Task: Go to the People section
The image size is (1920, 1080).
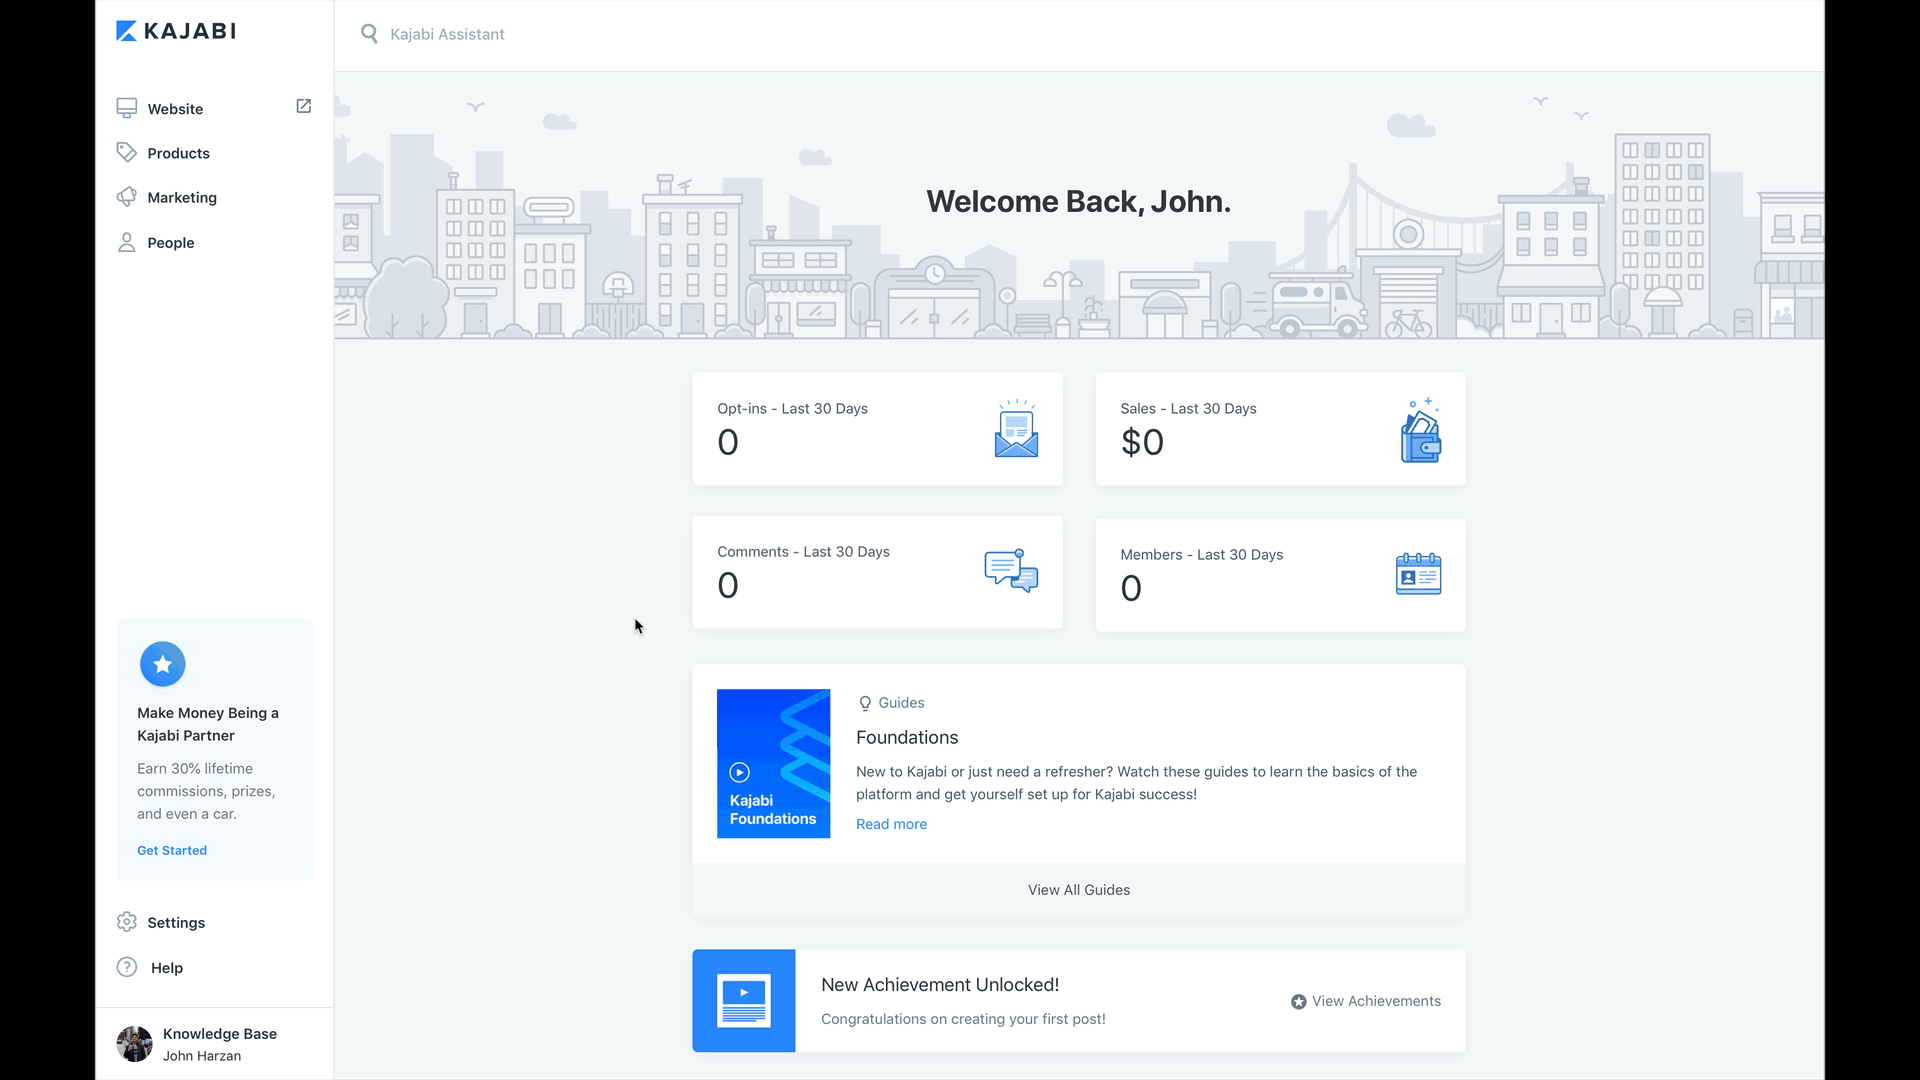Action: [170, 243]
